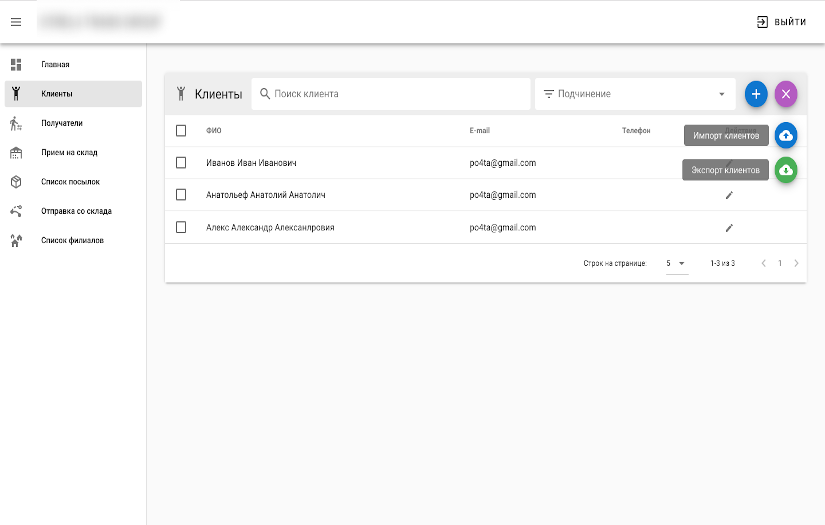This screenshot has height=525, width=825.
Task: Open Список посылок page
Action: pyautogui.click(x=73, y=181)
